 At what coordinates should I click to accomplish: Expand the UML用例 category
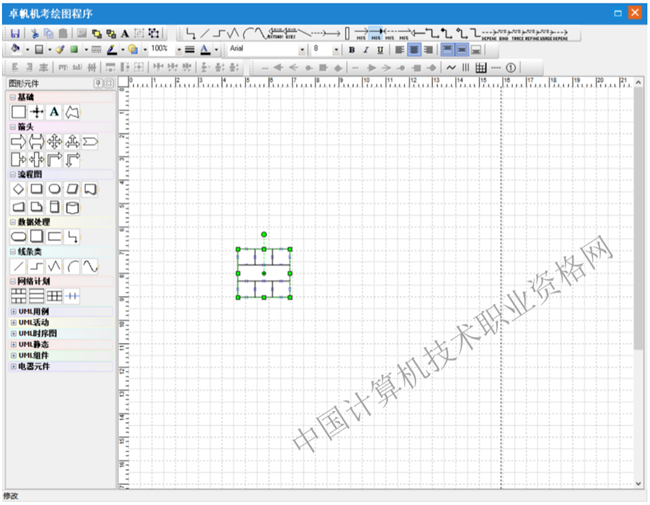[x=13, y=312]
